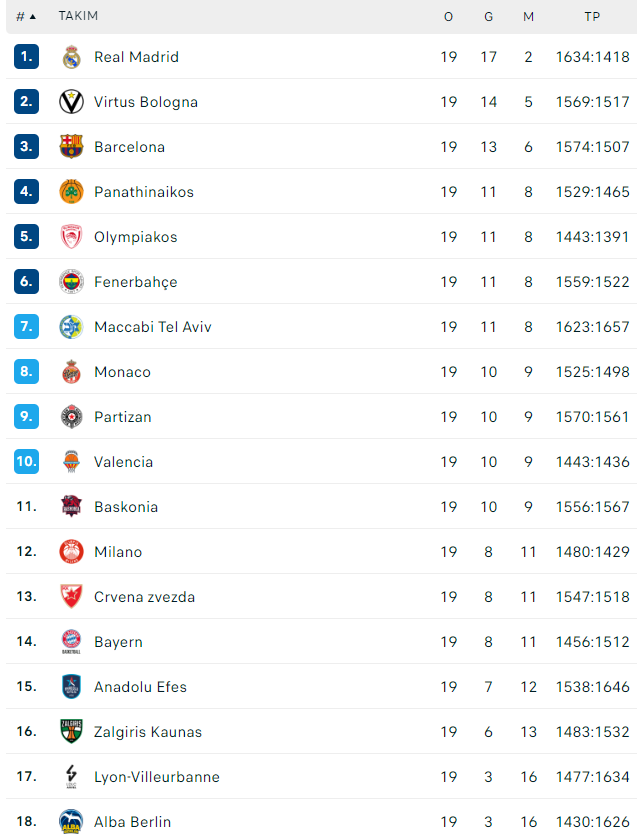Open the Olympiakos team page link

[x=136, y=237]
